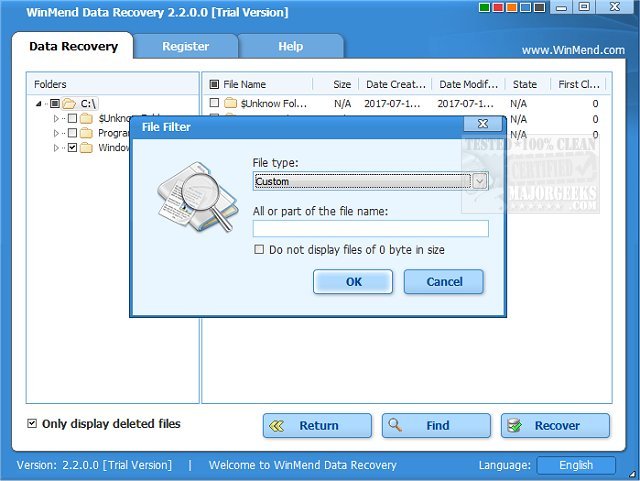Check the Program folder checkbox in tree
This screenshot has width=640, height=481.
pyautogui.click(x=72, y=133)
